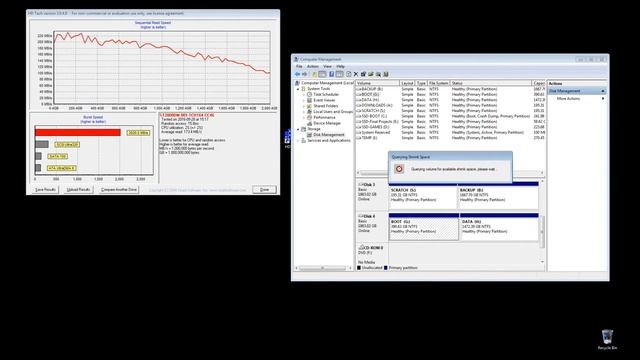Image resolution: width=640 pixels, height=360 pixels.
Task: Select BACKUP (B:) row in volume list
Action: tap(450, 89)
